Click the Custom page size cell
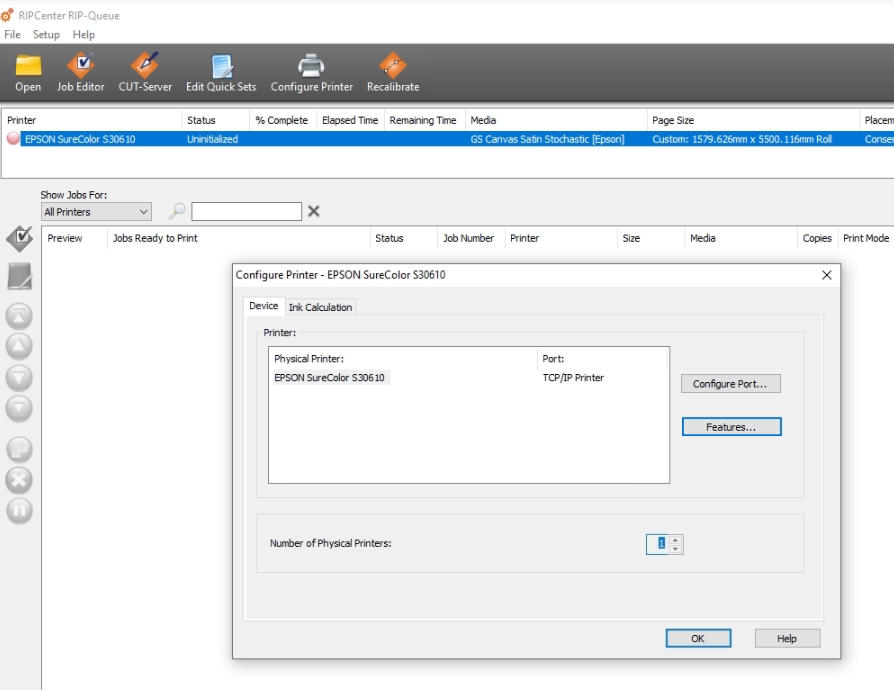The width and height of the screenshot is (894, 690). [742, 139]
